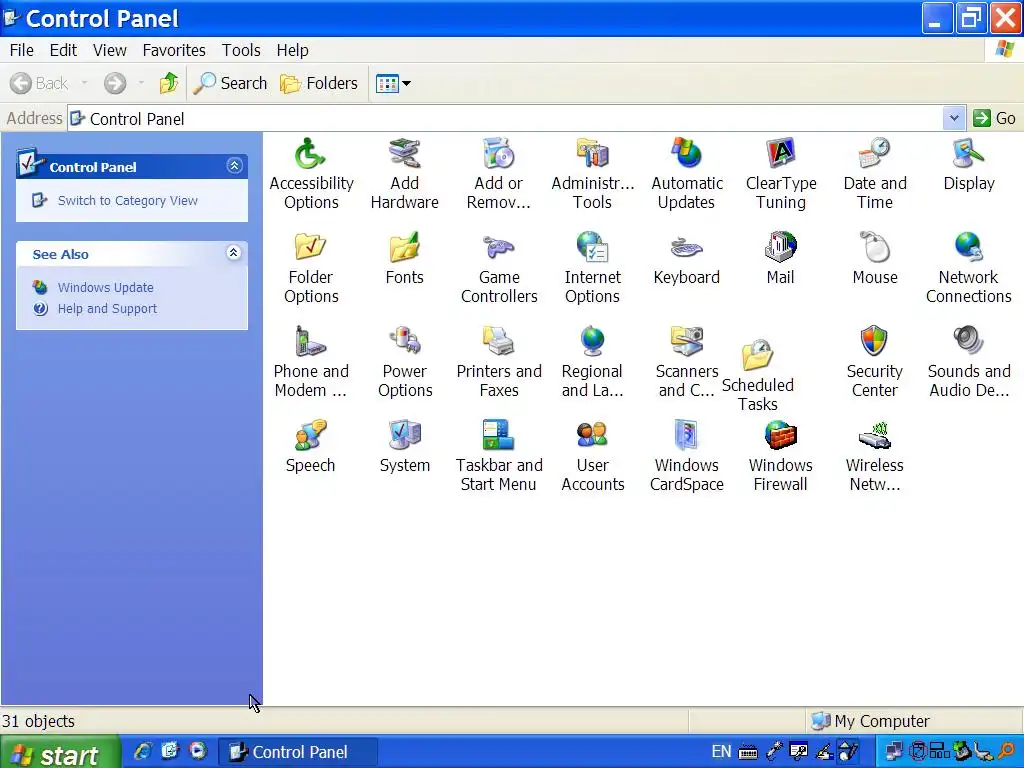Select the Mouse icon
The height and width of the screenshot is (768, 1024).
click(874, 248)
